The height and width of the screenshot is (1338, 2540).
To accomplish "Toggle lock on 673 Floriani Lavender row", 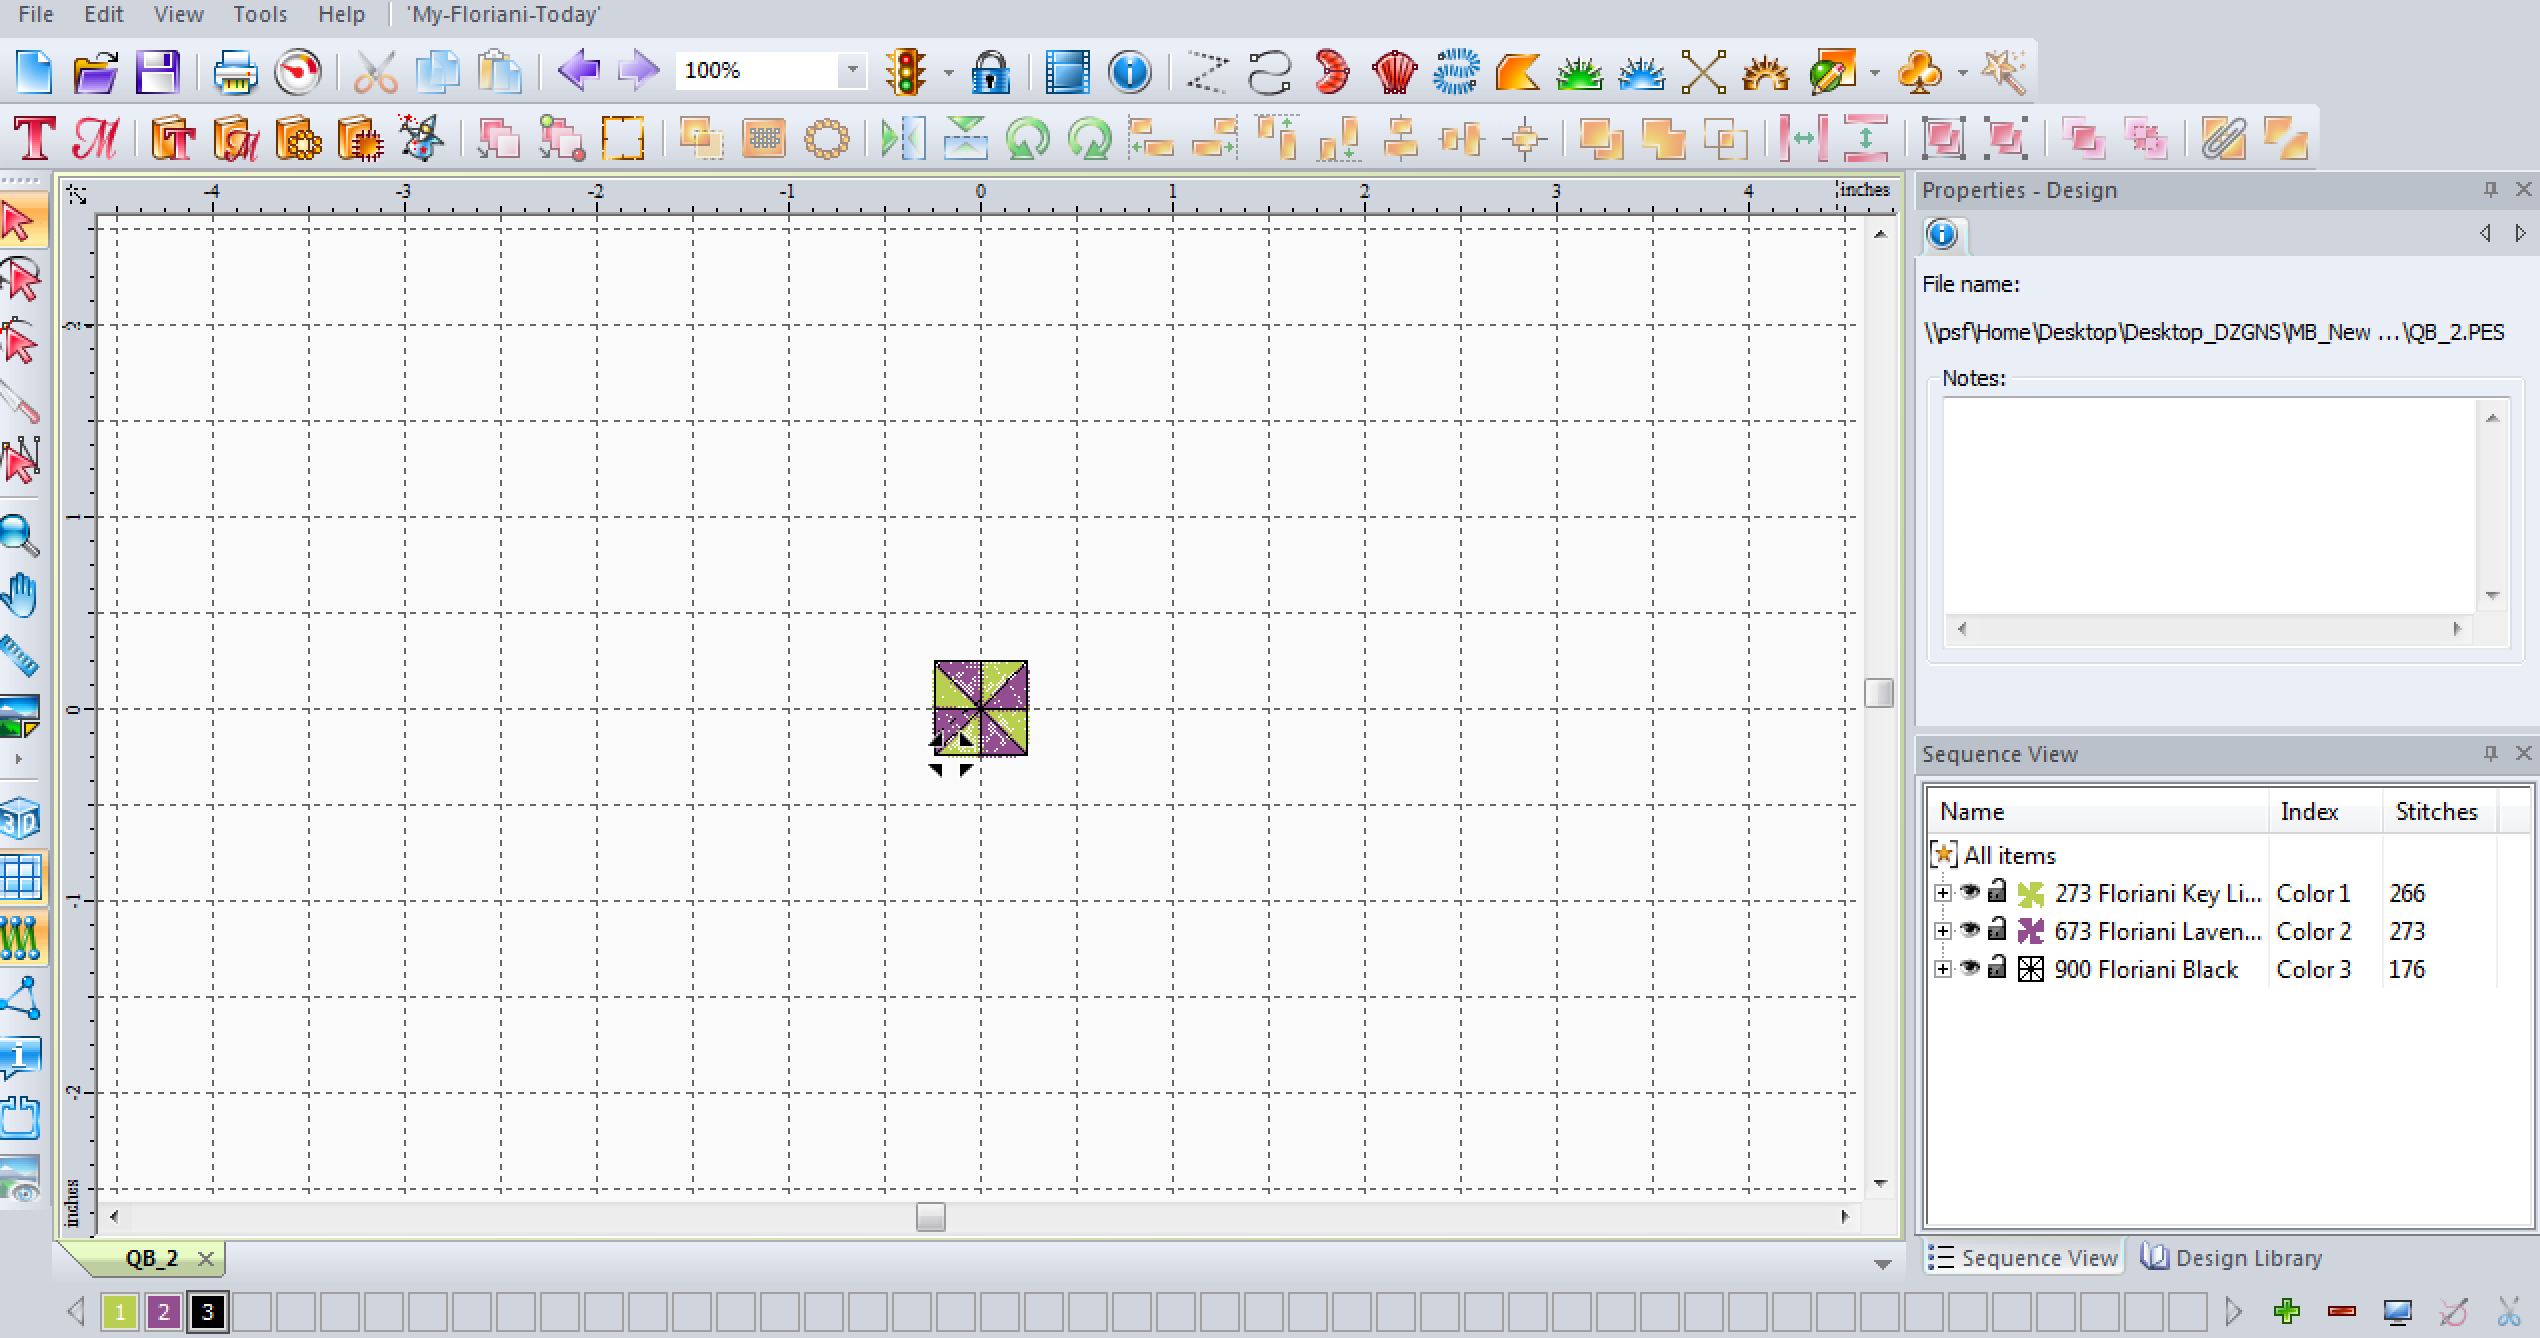I will [1997, 930].
